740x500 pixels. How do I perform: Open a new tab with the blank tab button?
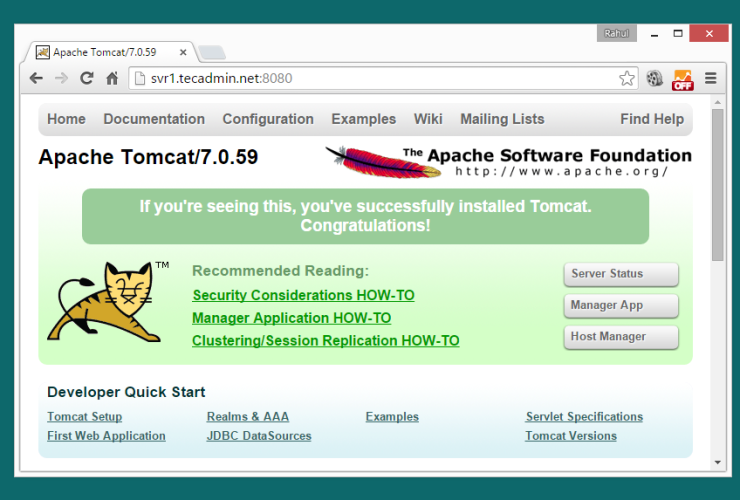click(211, 52)
